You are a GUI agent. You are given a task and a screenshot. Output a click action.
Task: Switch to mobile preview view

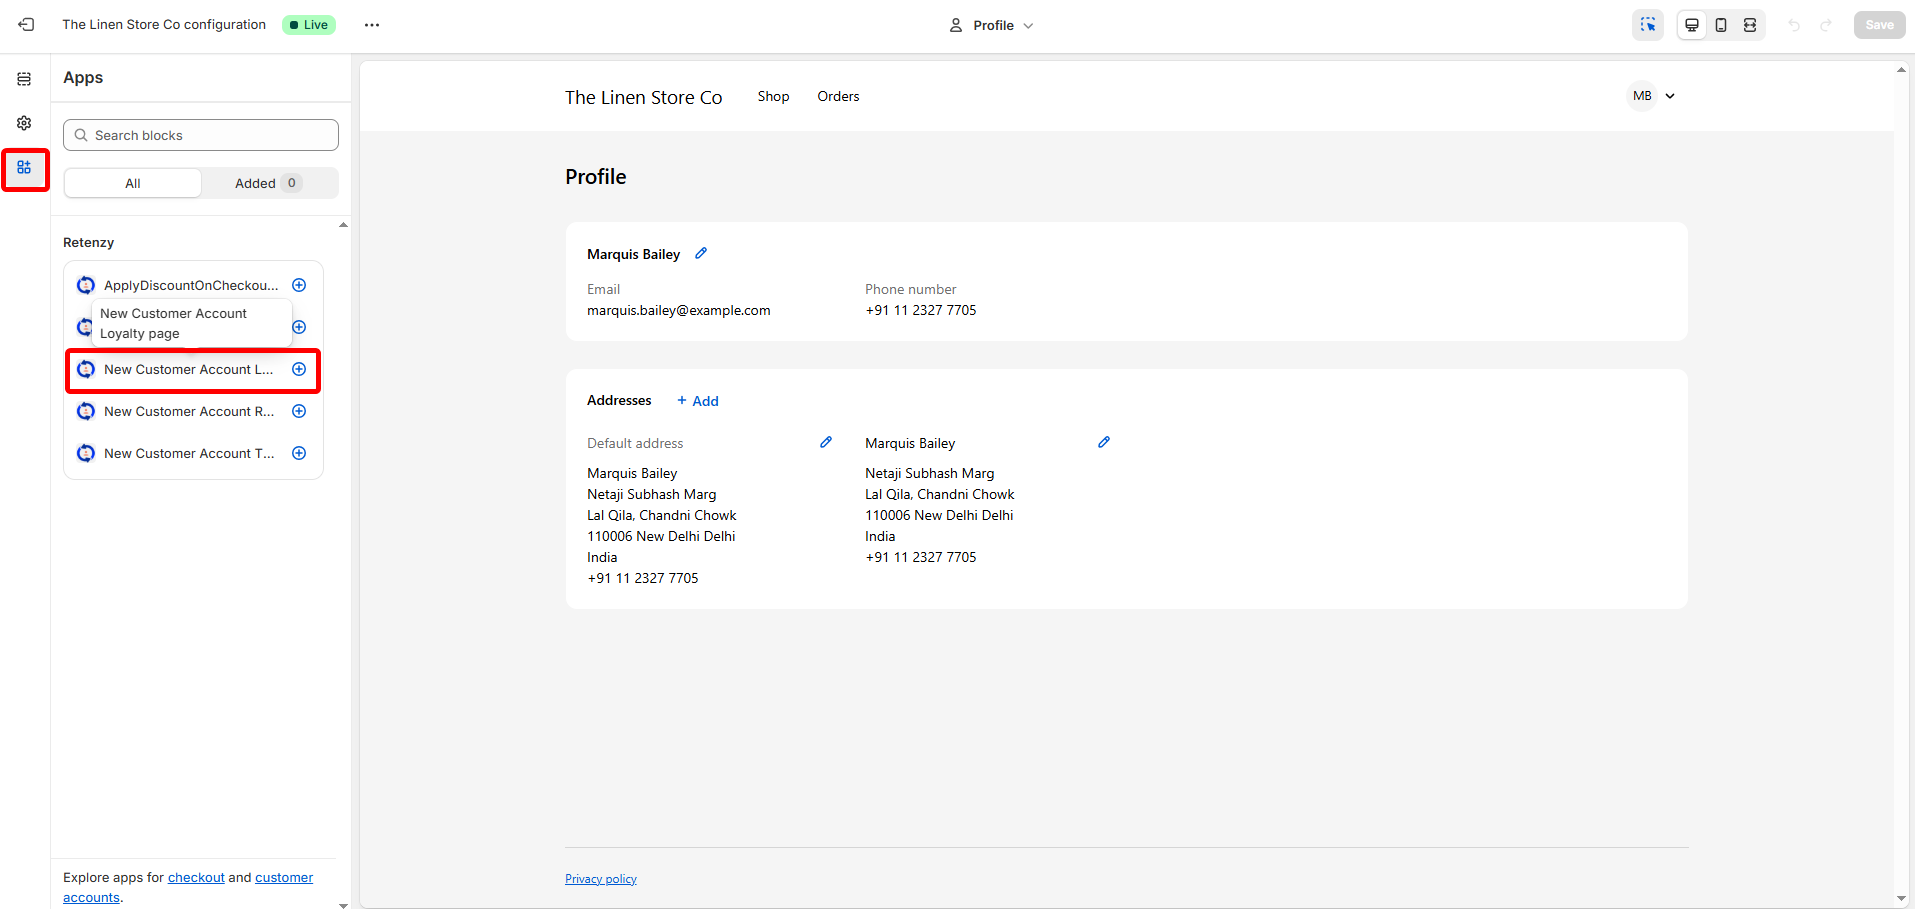pyautogui.click(x=1721, y=25)
